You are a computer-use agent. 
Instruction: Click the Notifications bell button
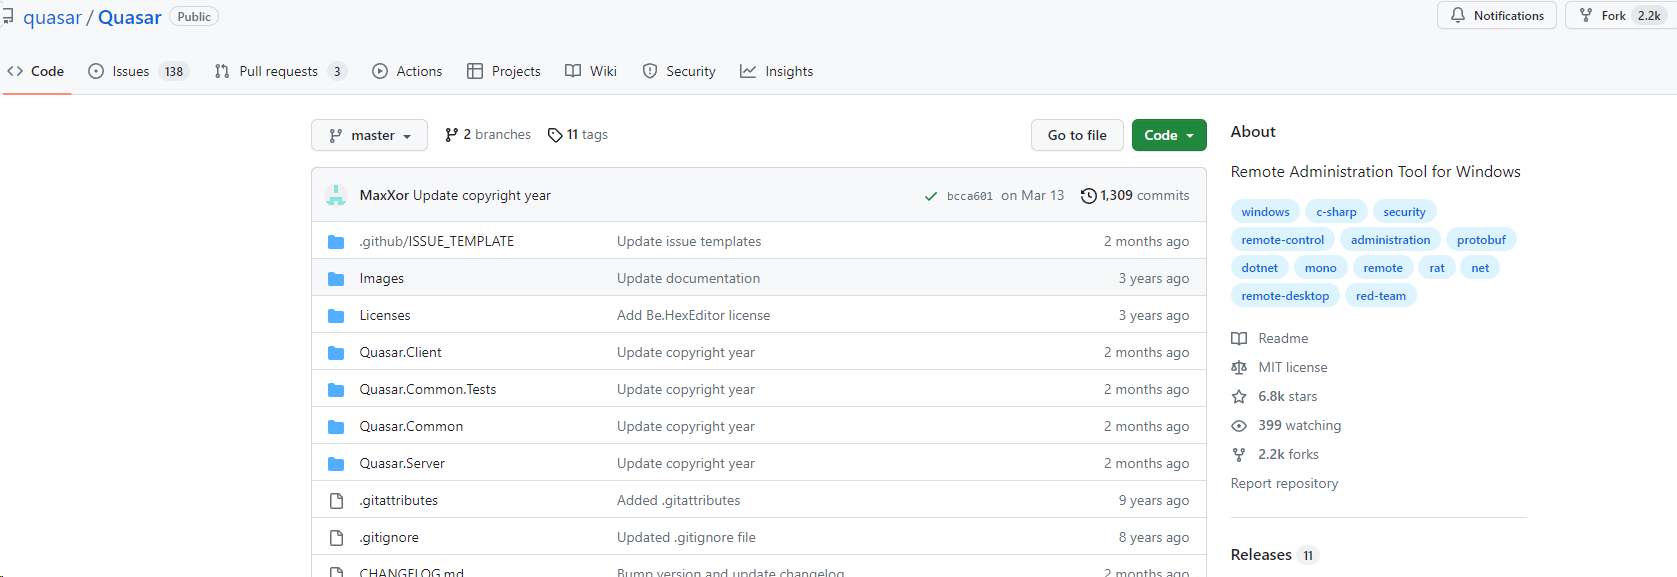(1497, 15)
